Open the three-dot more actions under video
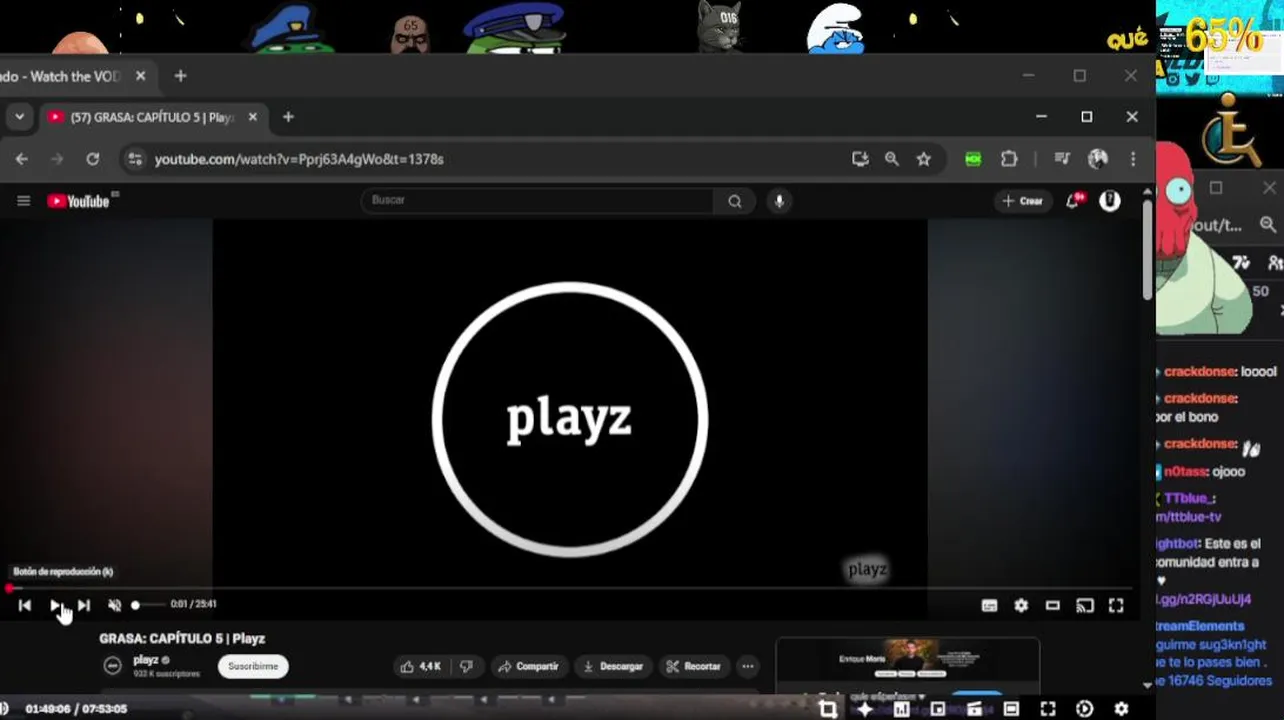Image resolution: width=1284 pixels, height=720 pixels. coord(748,666)
